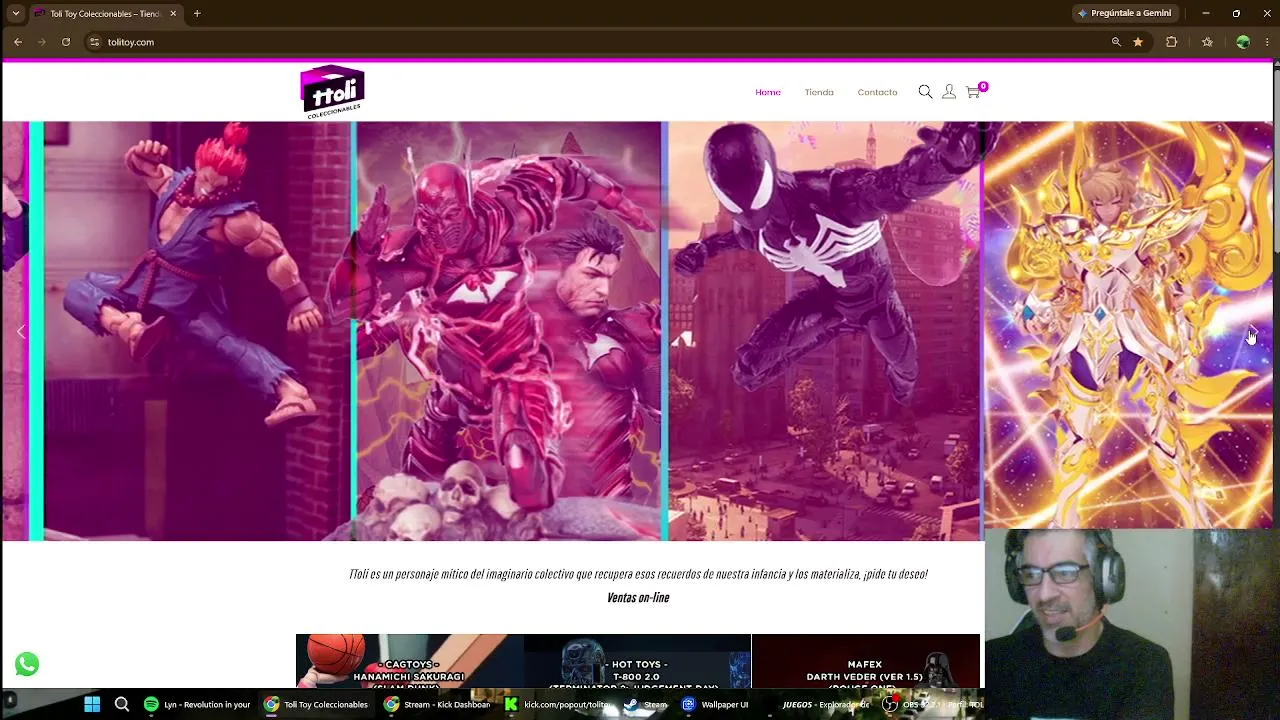Open the user account icon
Viewport: 1280px width, 720px height.
(949, 92)
